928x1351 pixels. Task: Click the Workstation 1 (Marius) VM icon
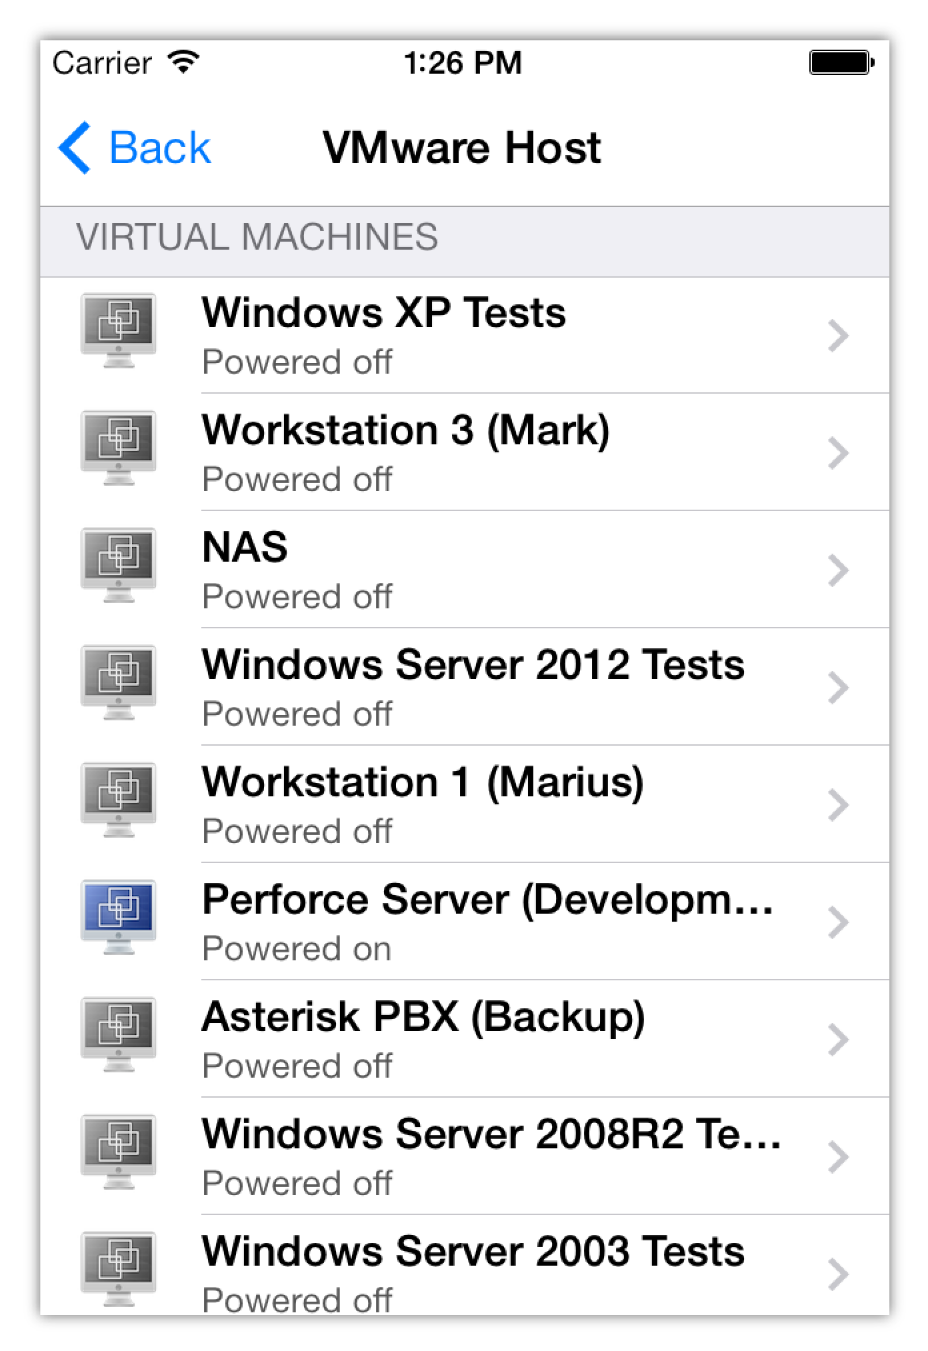(119, 800)
